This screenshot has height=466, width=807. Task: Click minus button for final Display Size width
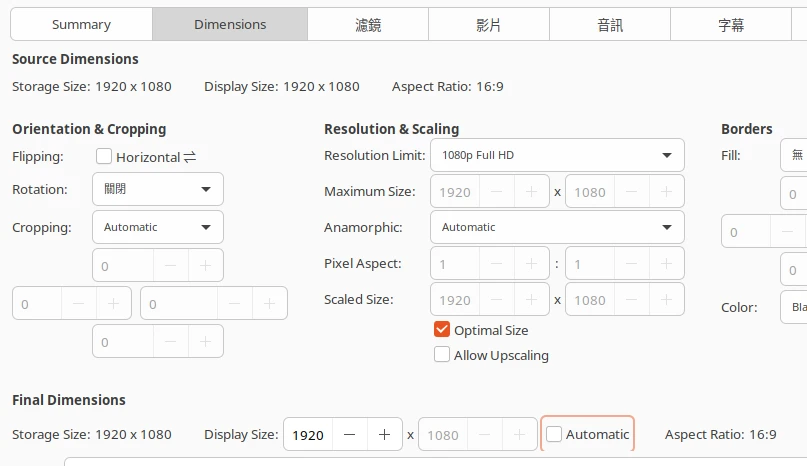point(349,435)
